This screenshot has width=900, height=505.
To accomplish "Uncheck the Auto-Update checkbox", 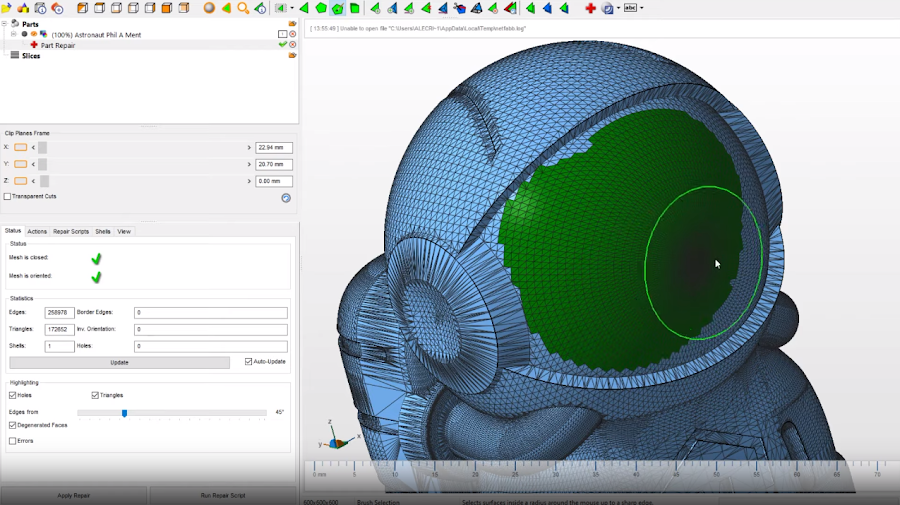I will coord(249,362).
